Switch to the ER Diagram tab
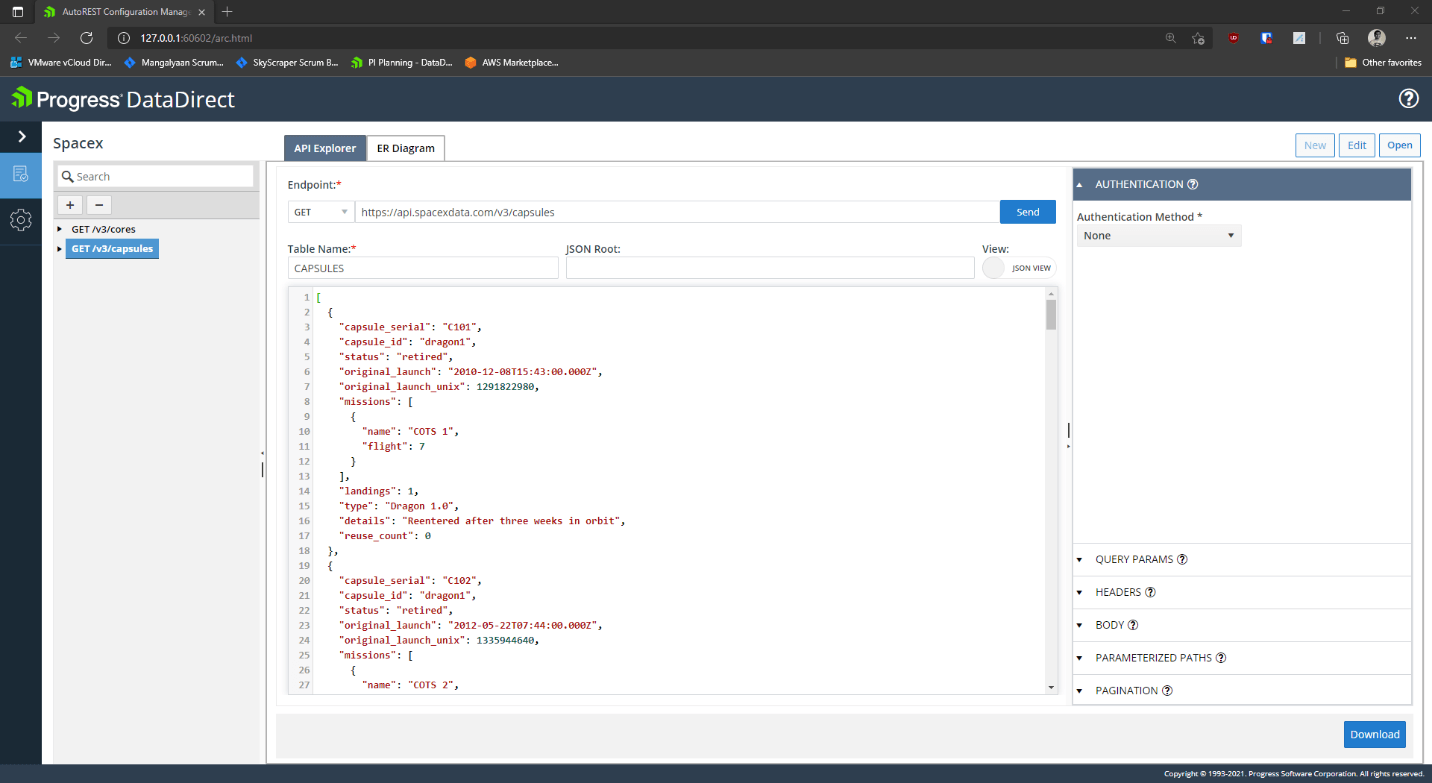This screenshot has height=783, width=1432. [x=405, y=148]
